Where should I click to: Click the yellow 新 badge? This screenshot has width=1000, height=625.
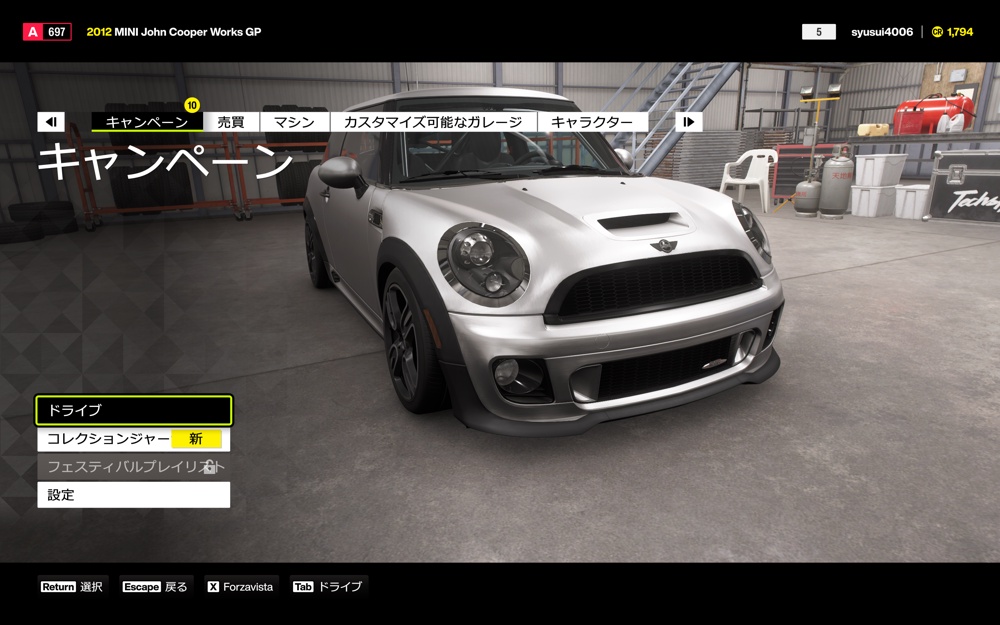click(x=196, y=439)
